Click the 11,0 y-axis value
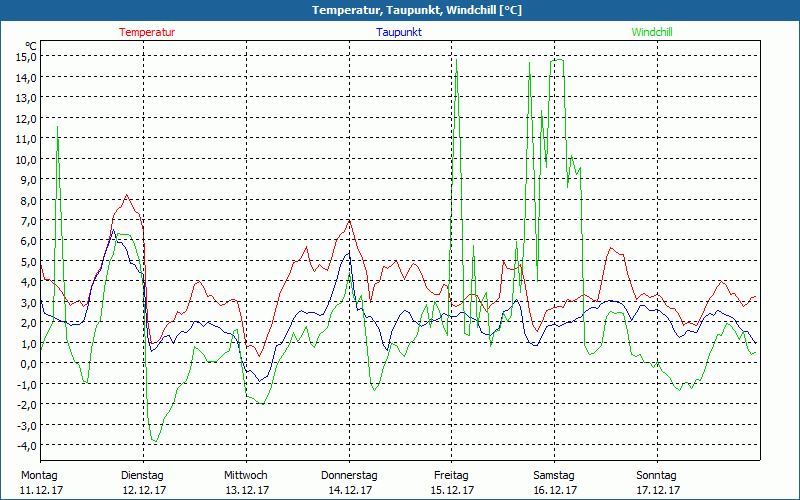This screenshot has height=500, width=800. (27, 139)
